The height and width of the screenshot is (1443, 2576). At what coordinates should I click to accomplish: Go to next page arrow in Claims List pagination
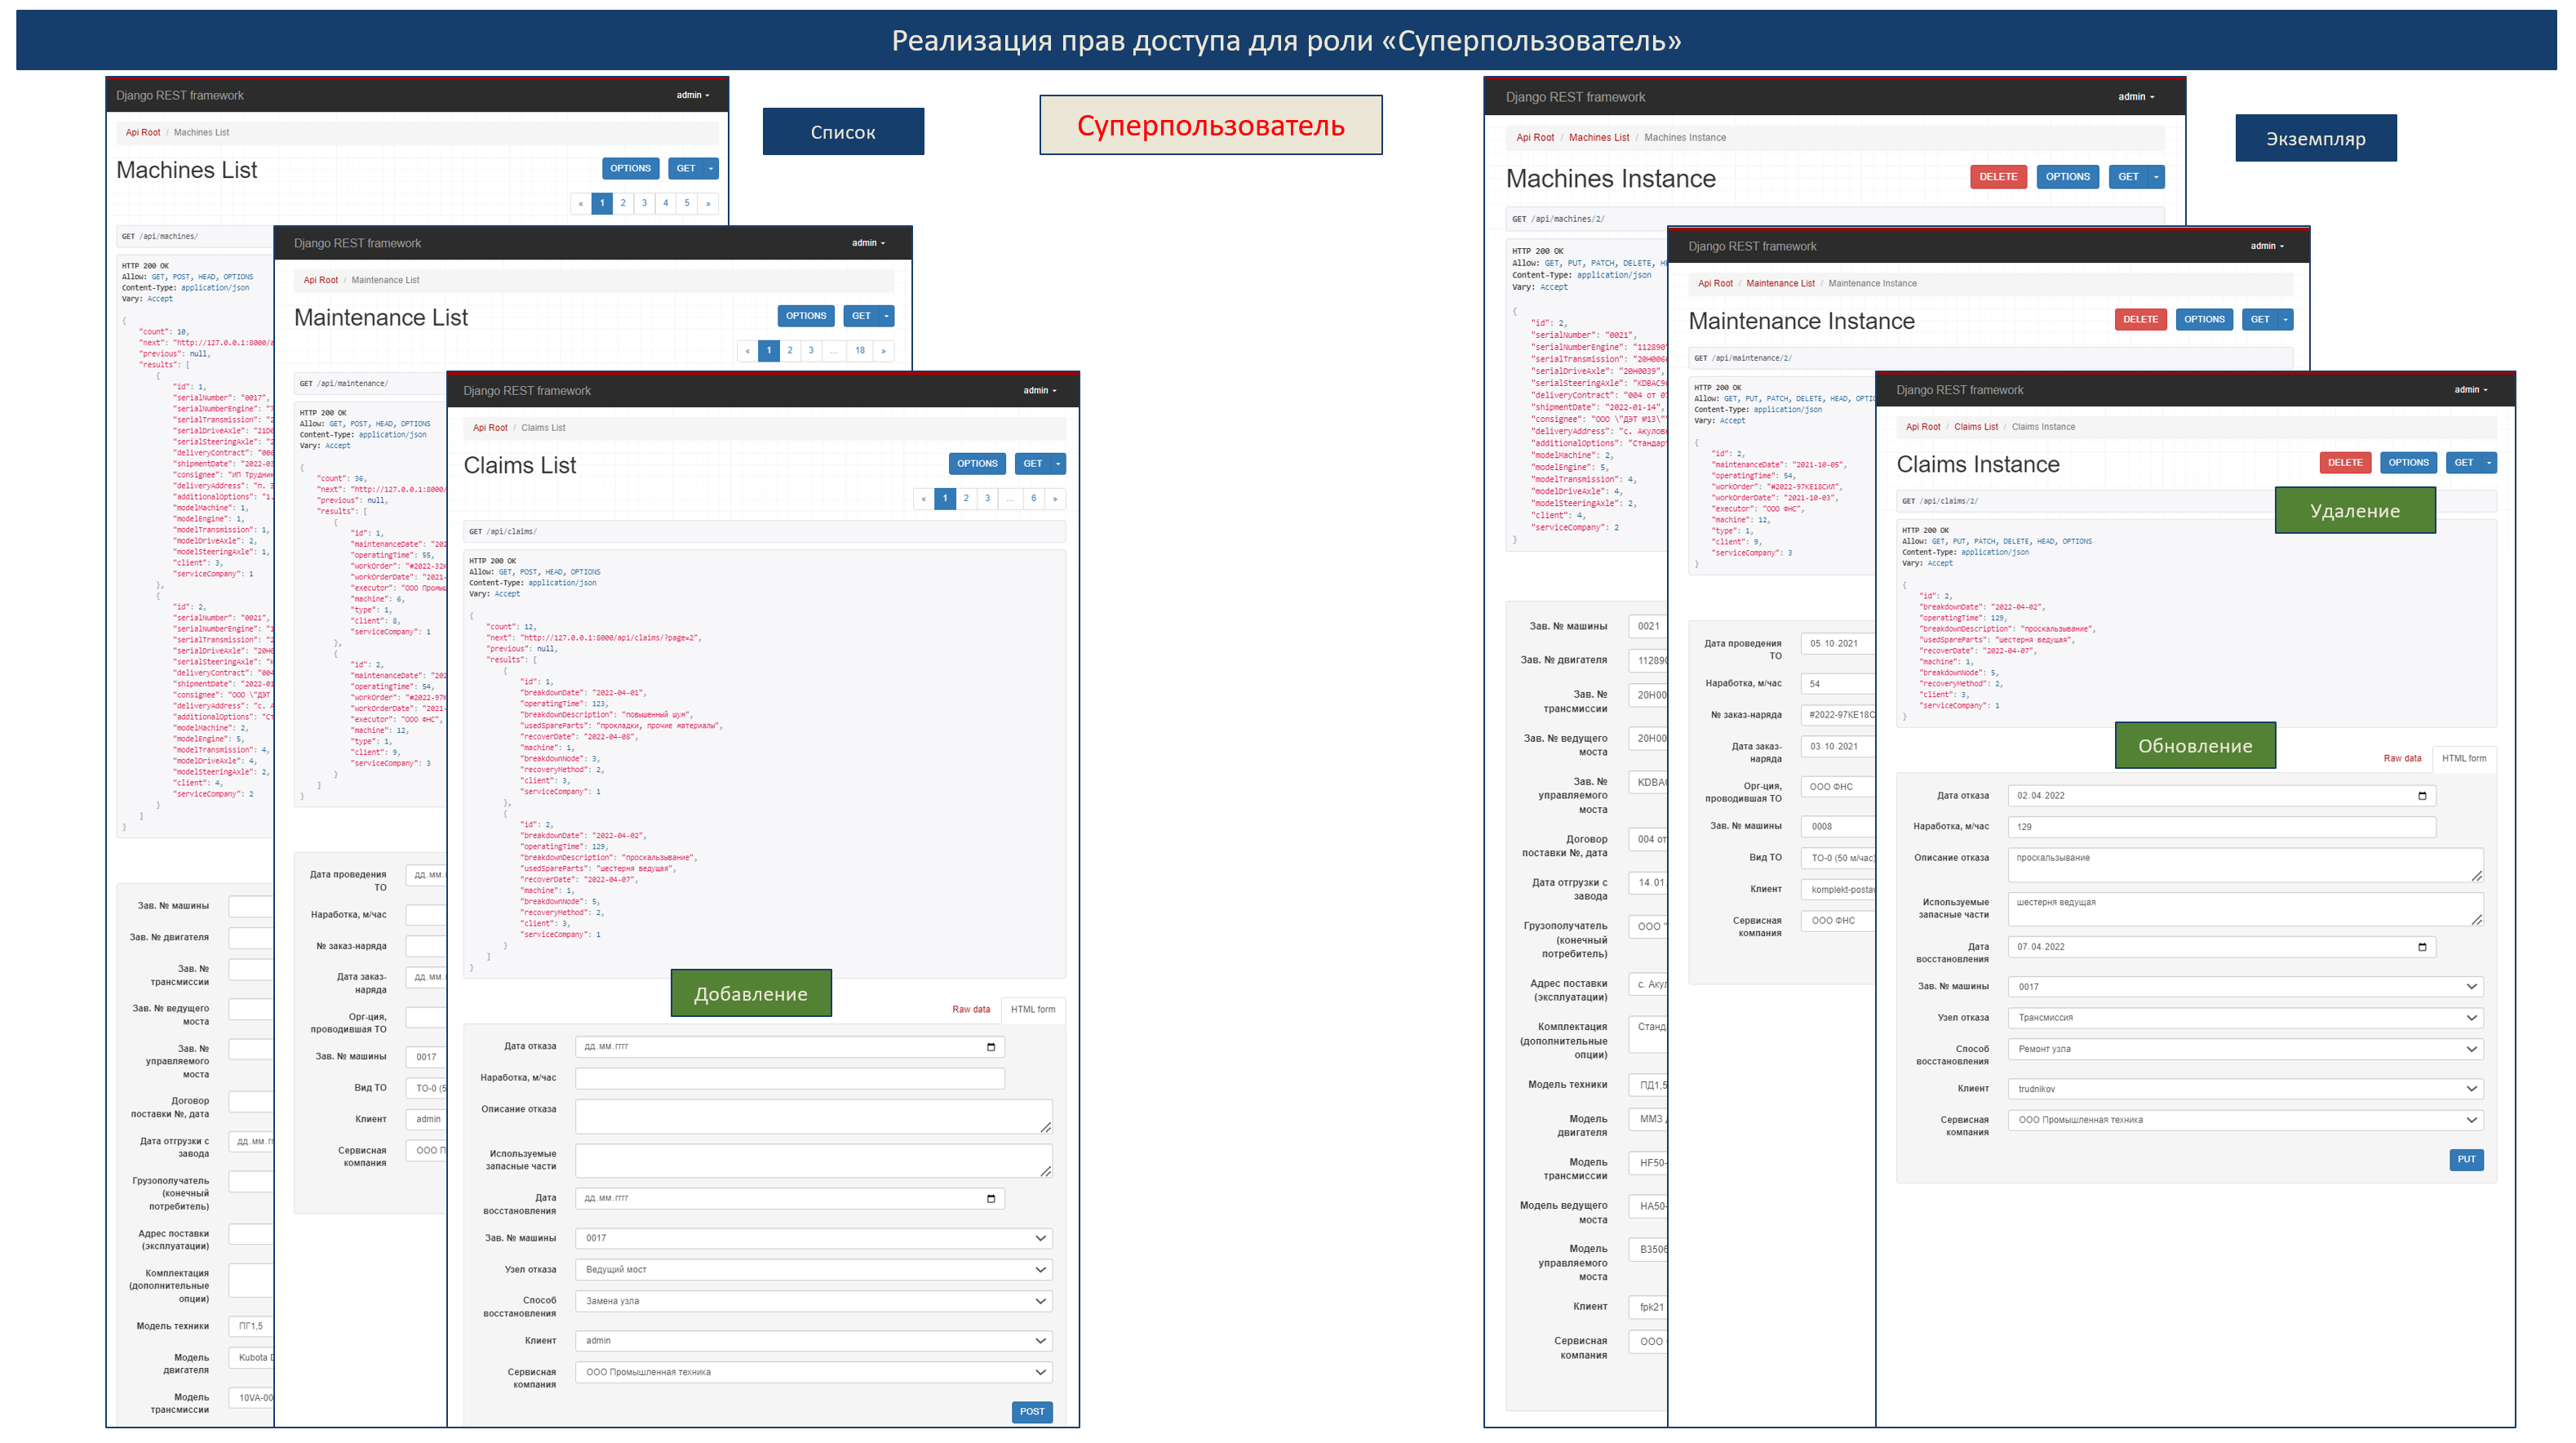point(1055,498)
